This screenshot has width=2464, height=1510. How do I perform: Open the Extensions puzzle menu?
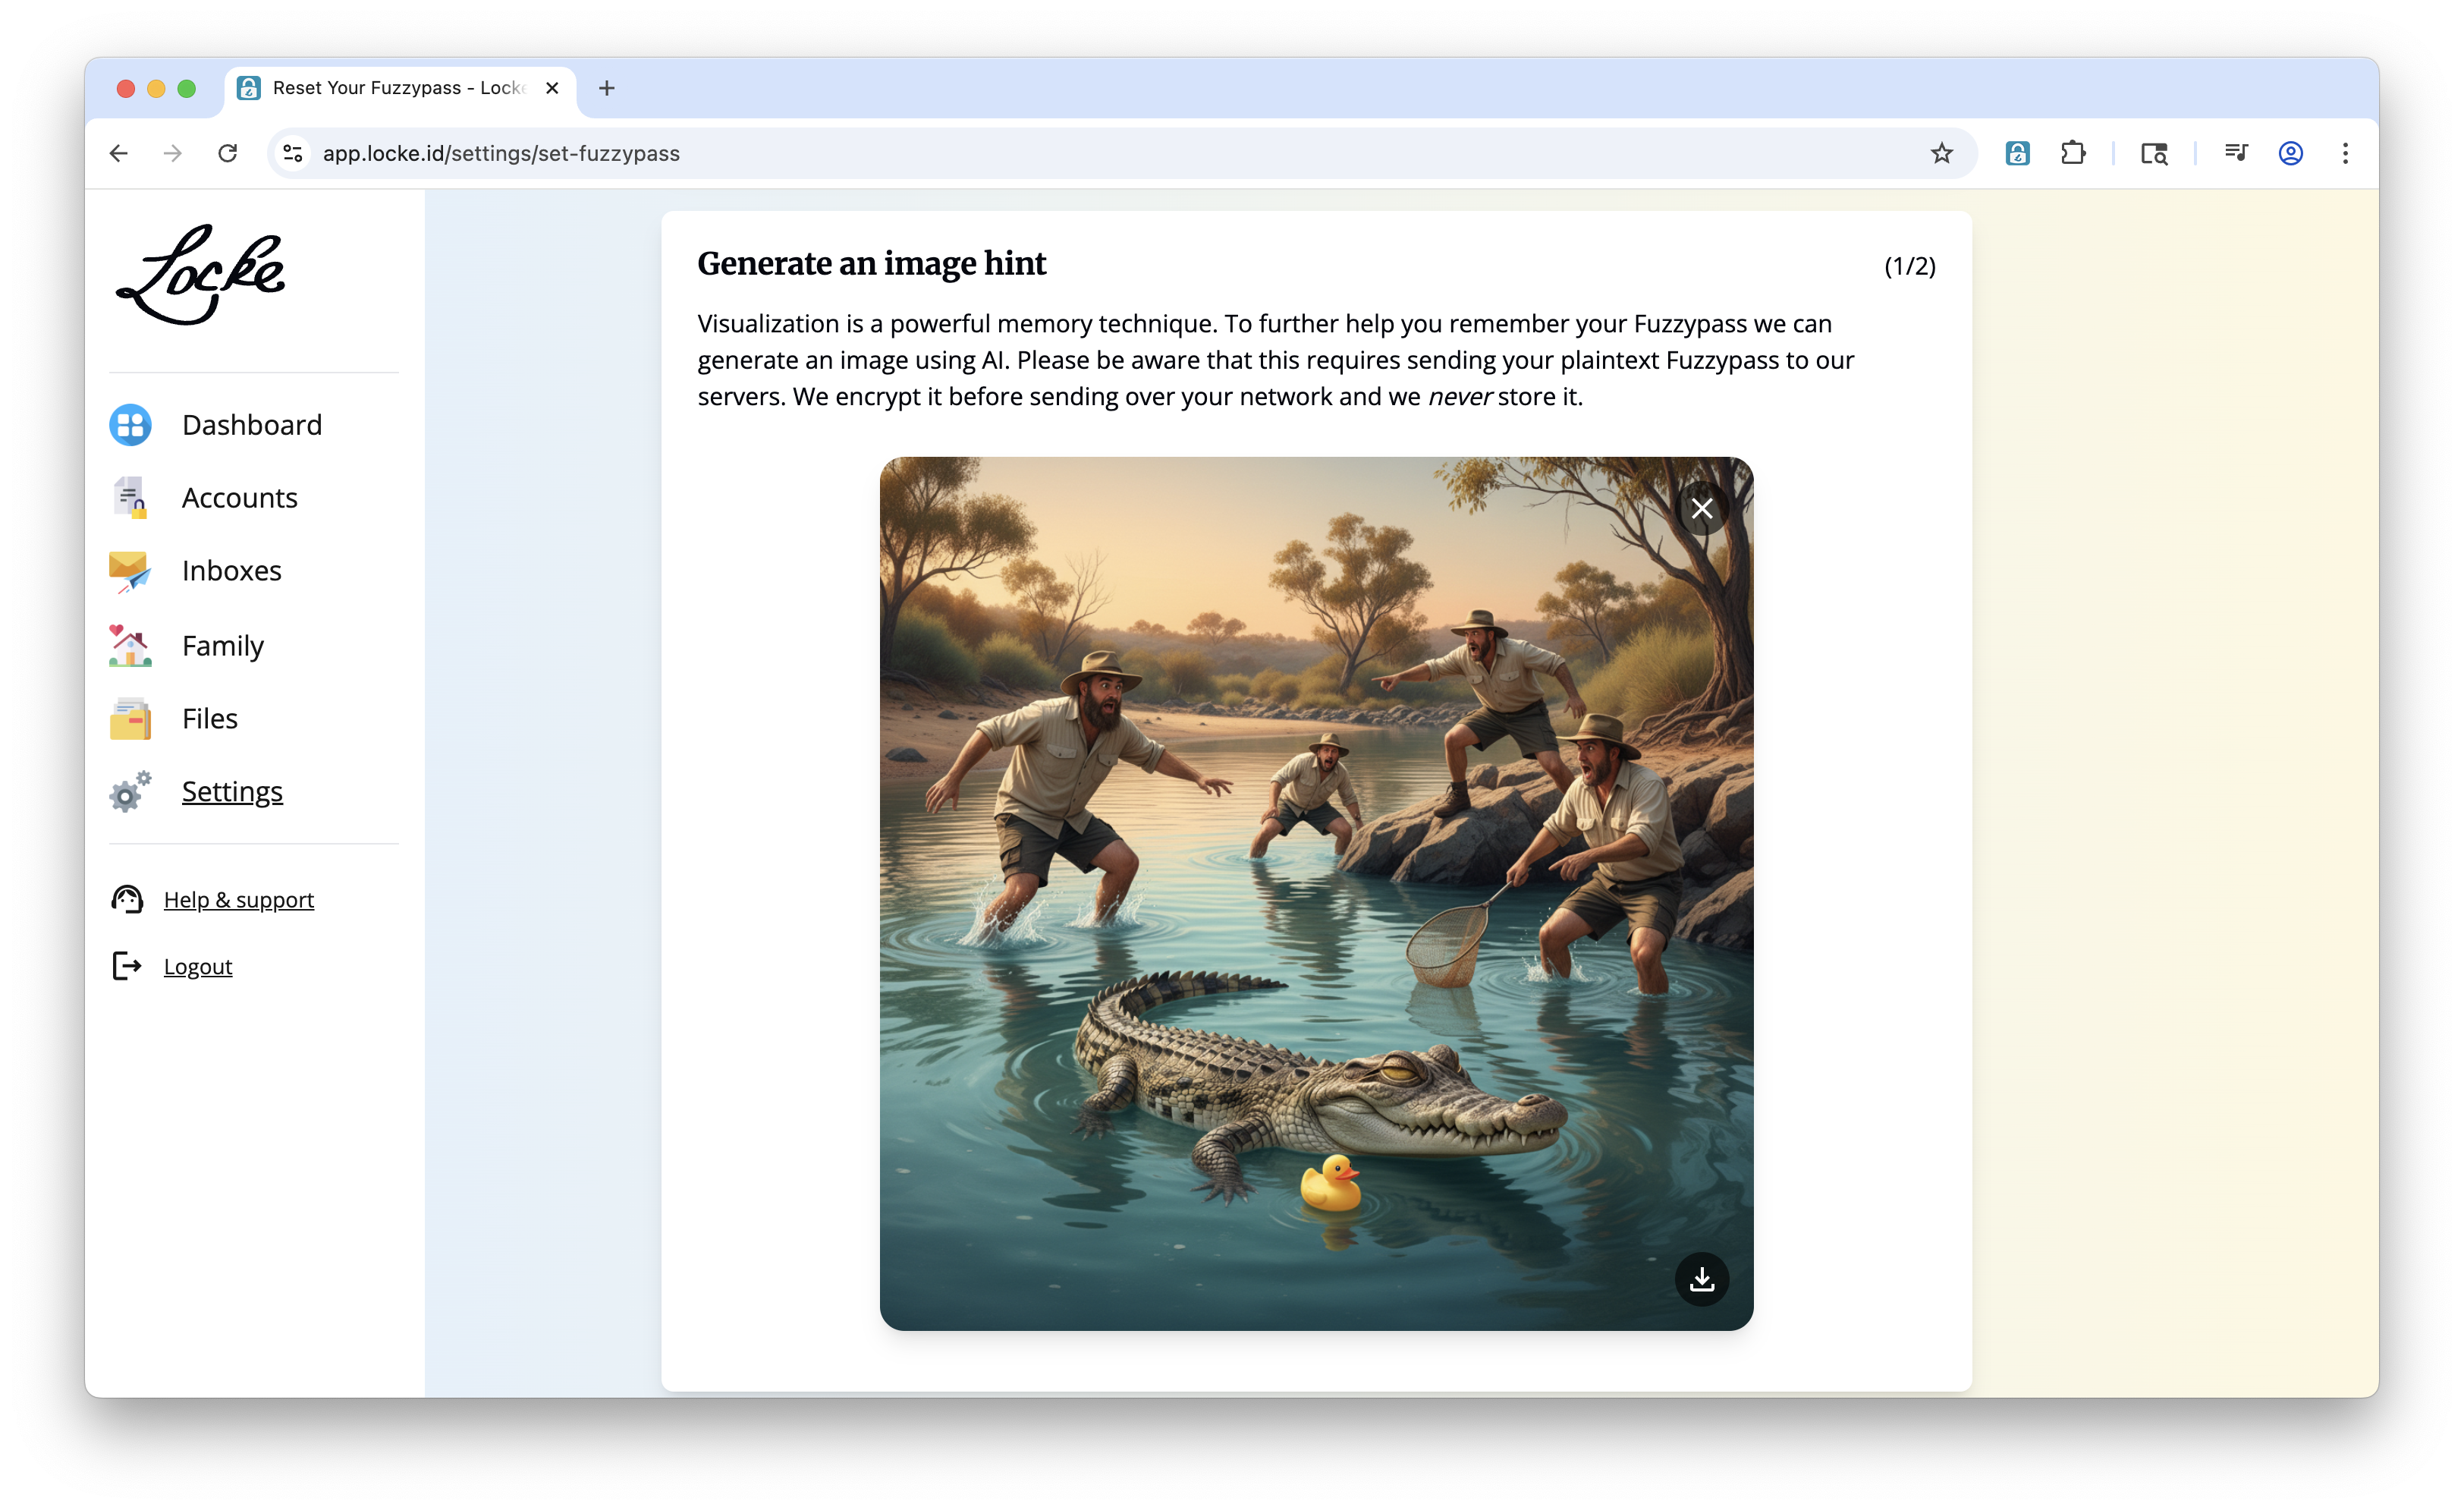(2073, 153)
